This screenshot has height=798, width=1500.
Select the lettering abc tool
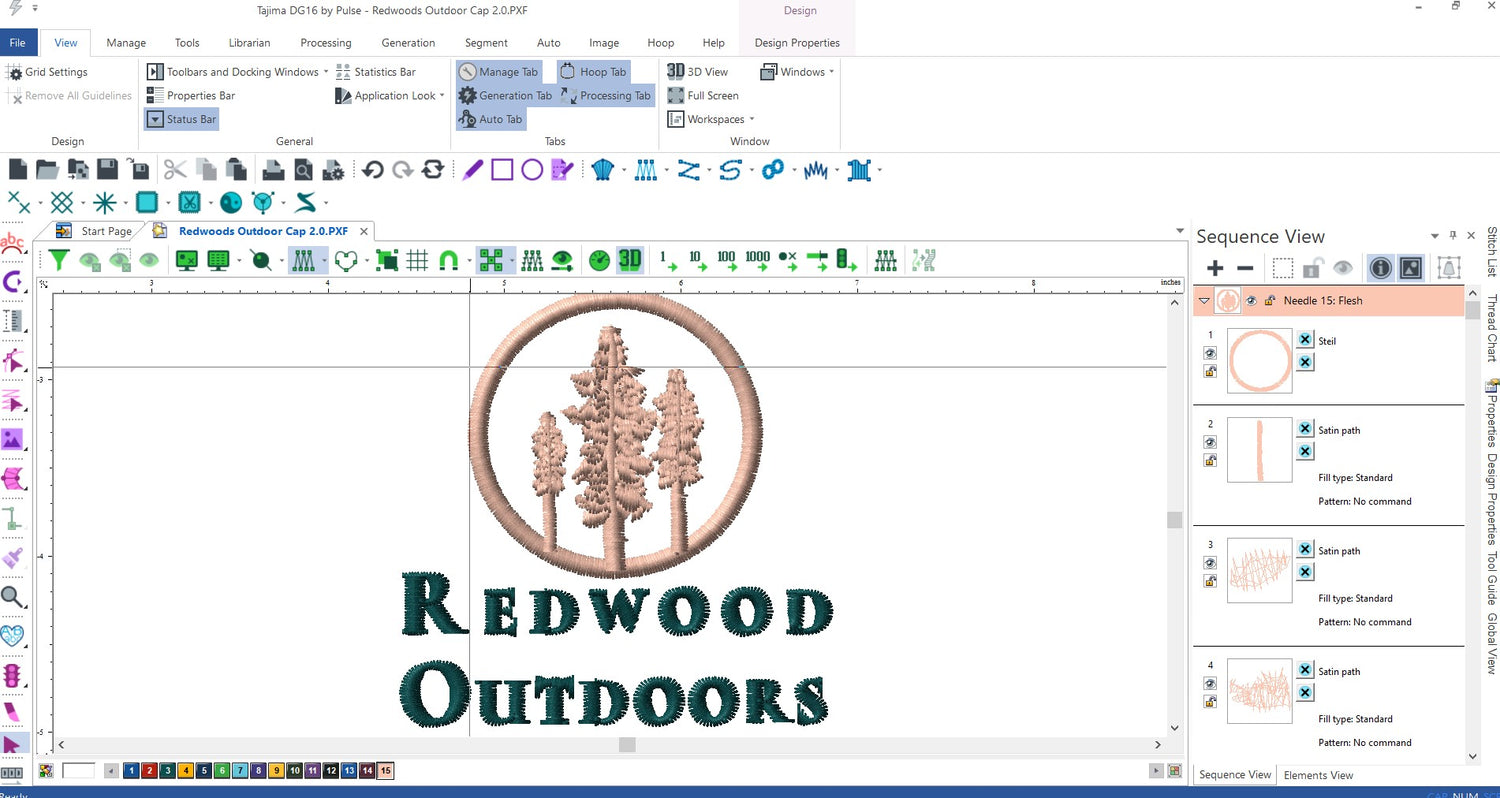12,242
